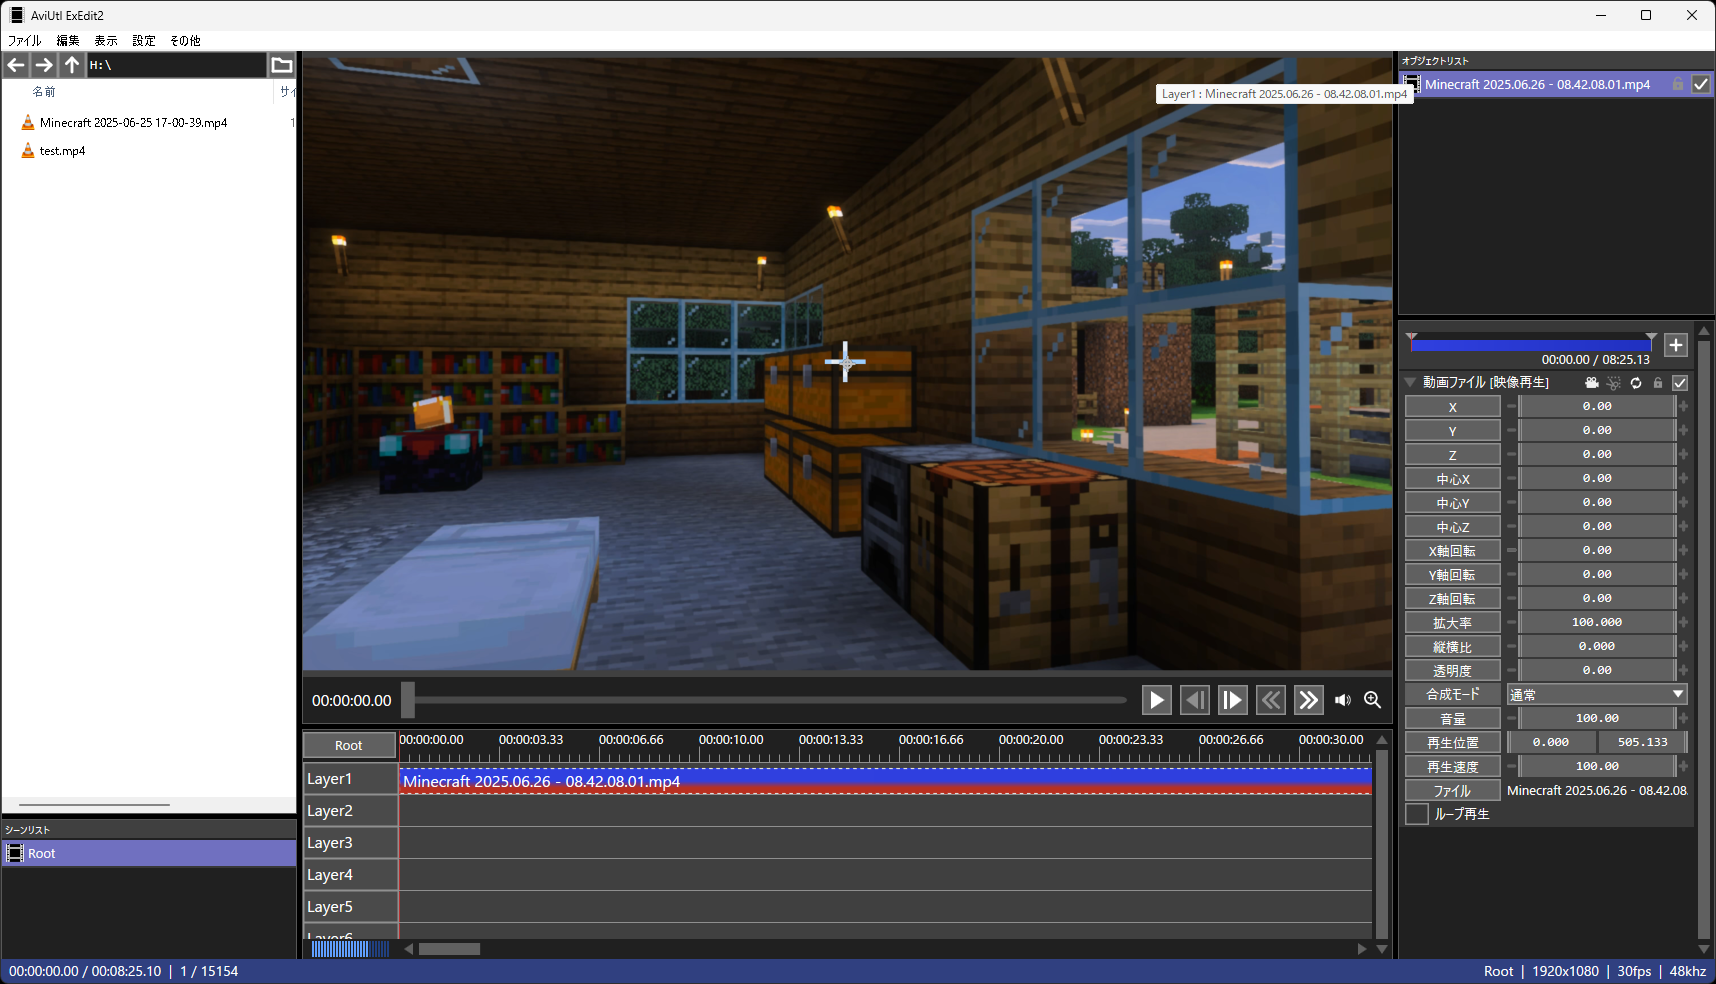1716x984 pixels.
Task: Go back in the file browser
Action: pyautogui.click(x=16, y=65)
